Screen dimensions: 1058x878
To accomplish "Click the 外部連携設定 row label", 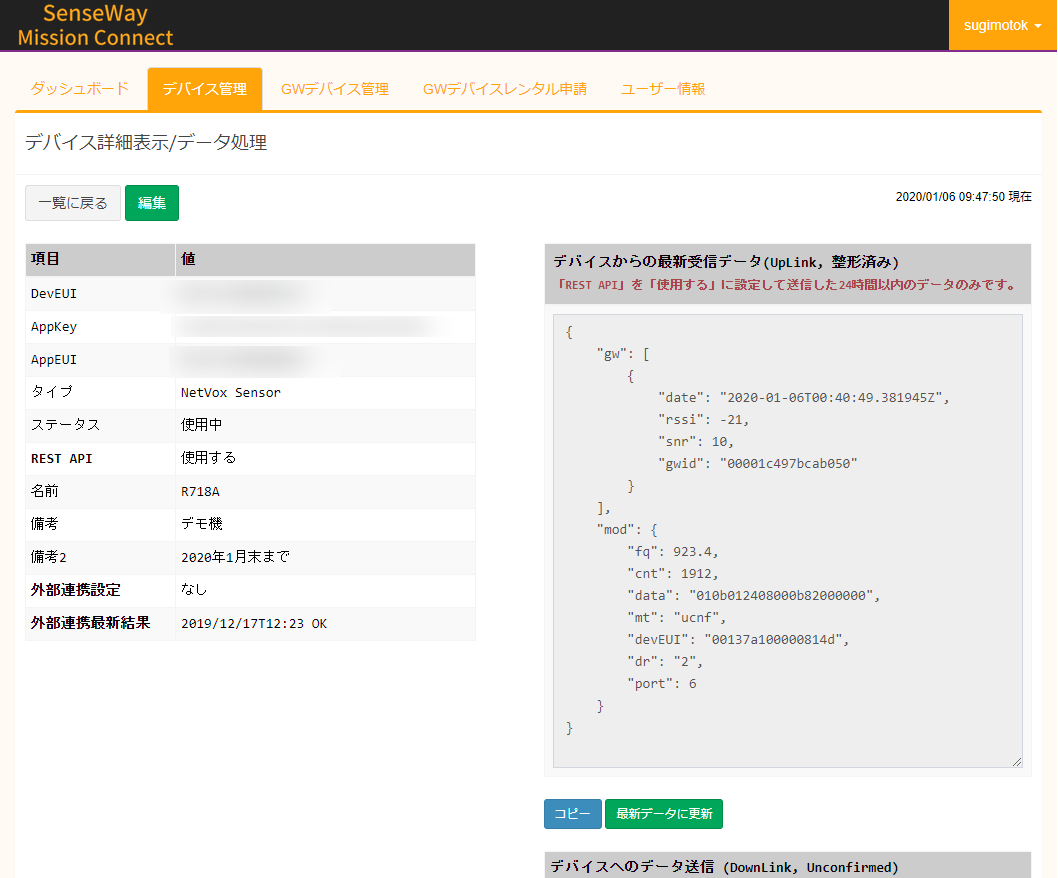I will (76, 590).
